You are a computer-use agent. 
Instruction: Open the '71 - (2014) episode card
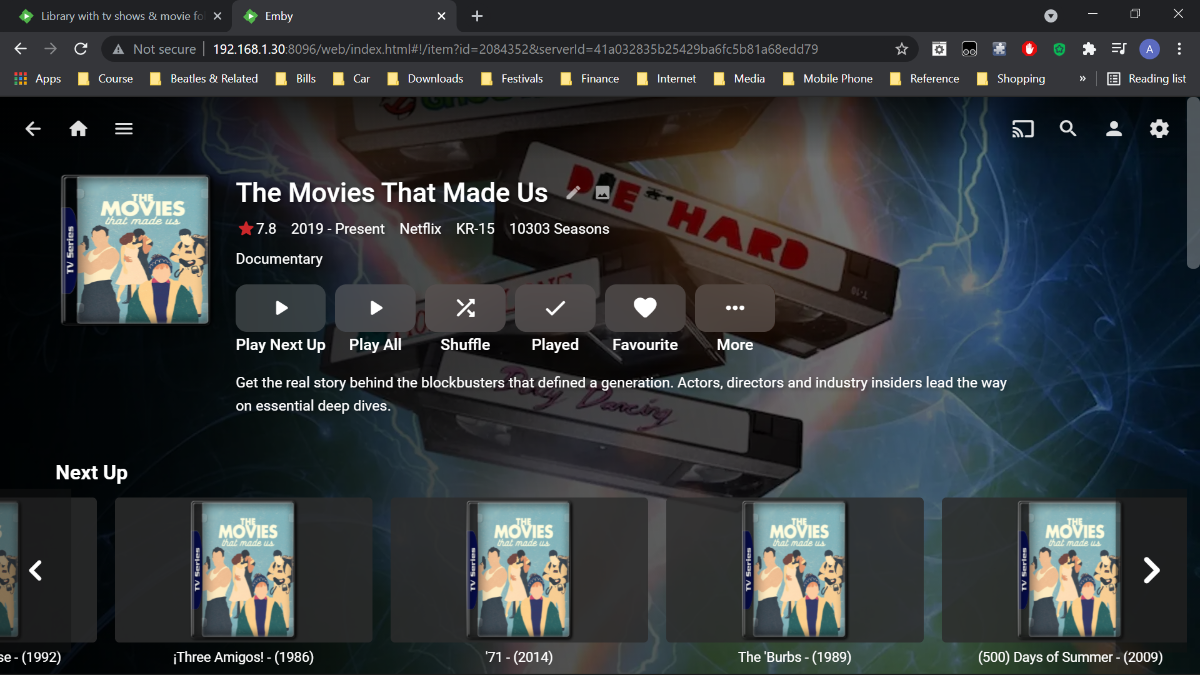click(x=519, y=570)
